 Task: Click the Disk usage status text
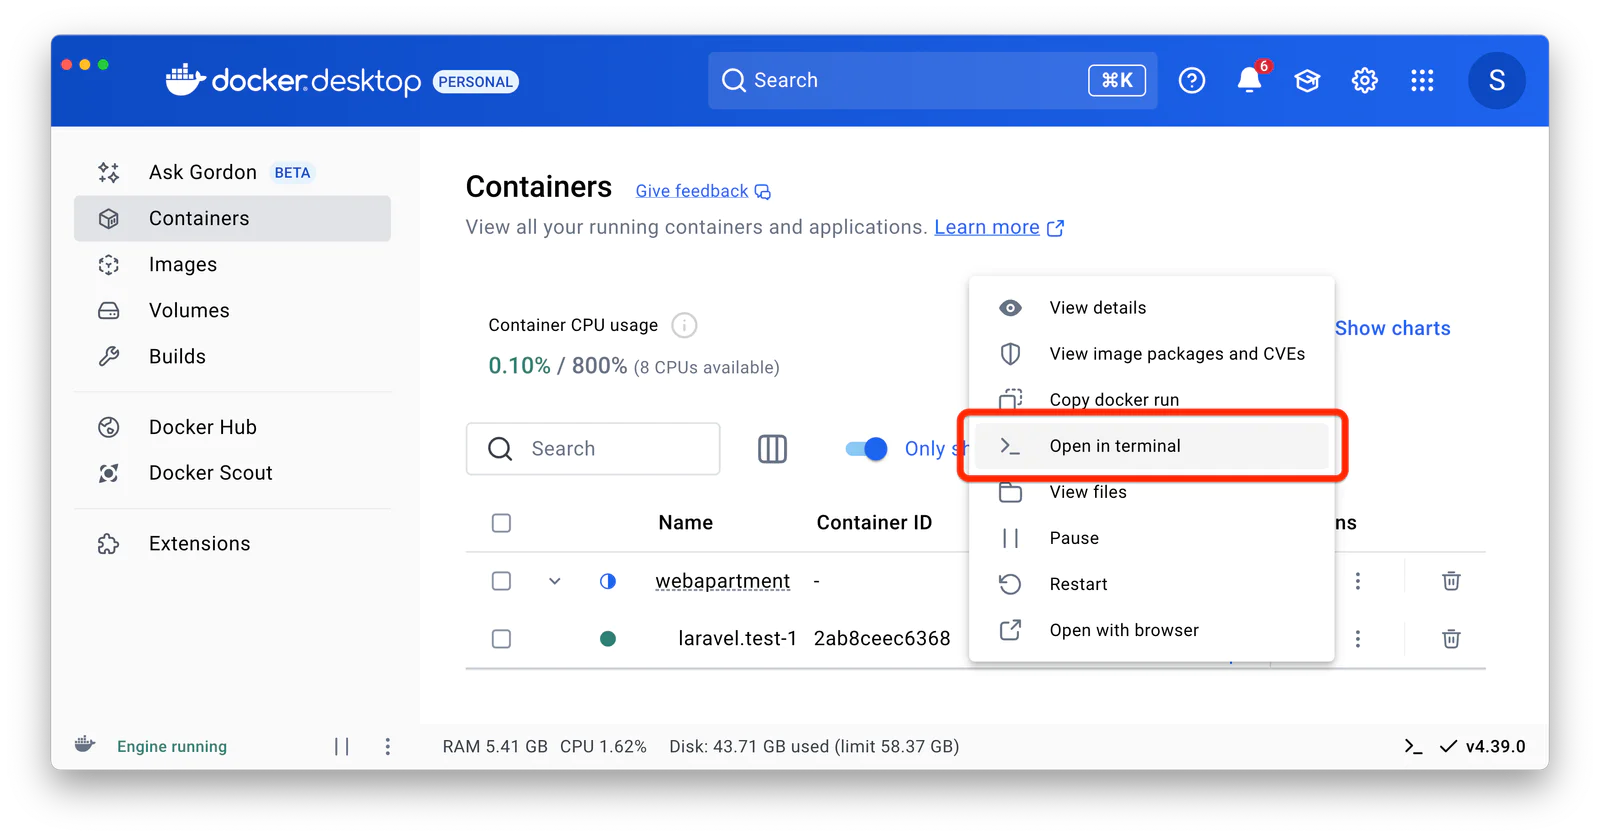click(814, 747)
